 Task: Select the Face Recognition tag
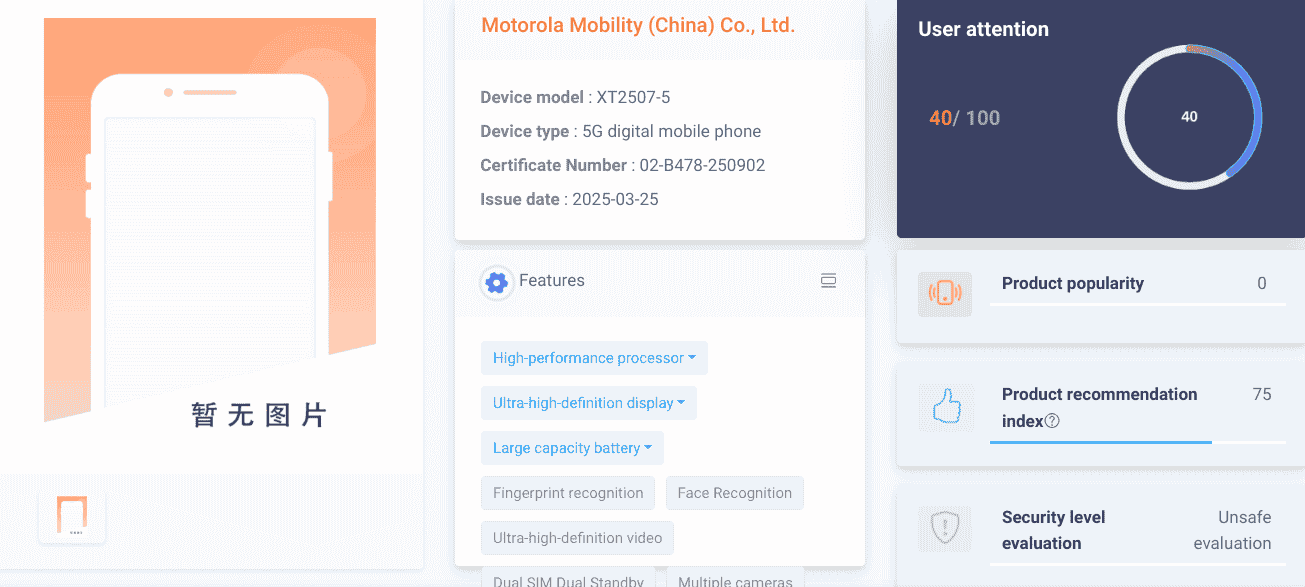click(734, 493)
